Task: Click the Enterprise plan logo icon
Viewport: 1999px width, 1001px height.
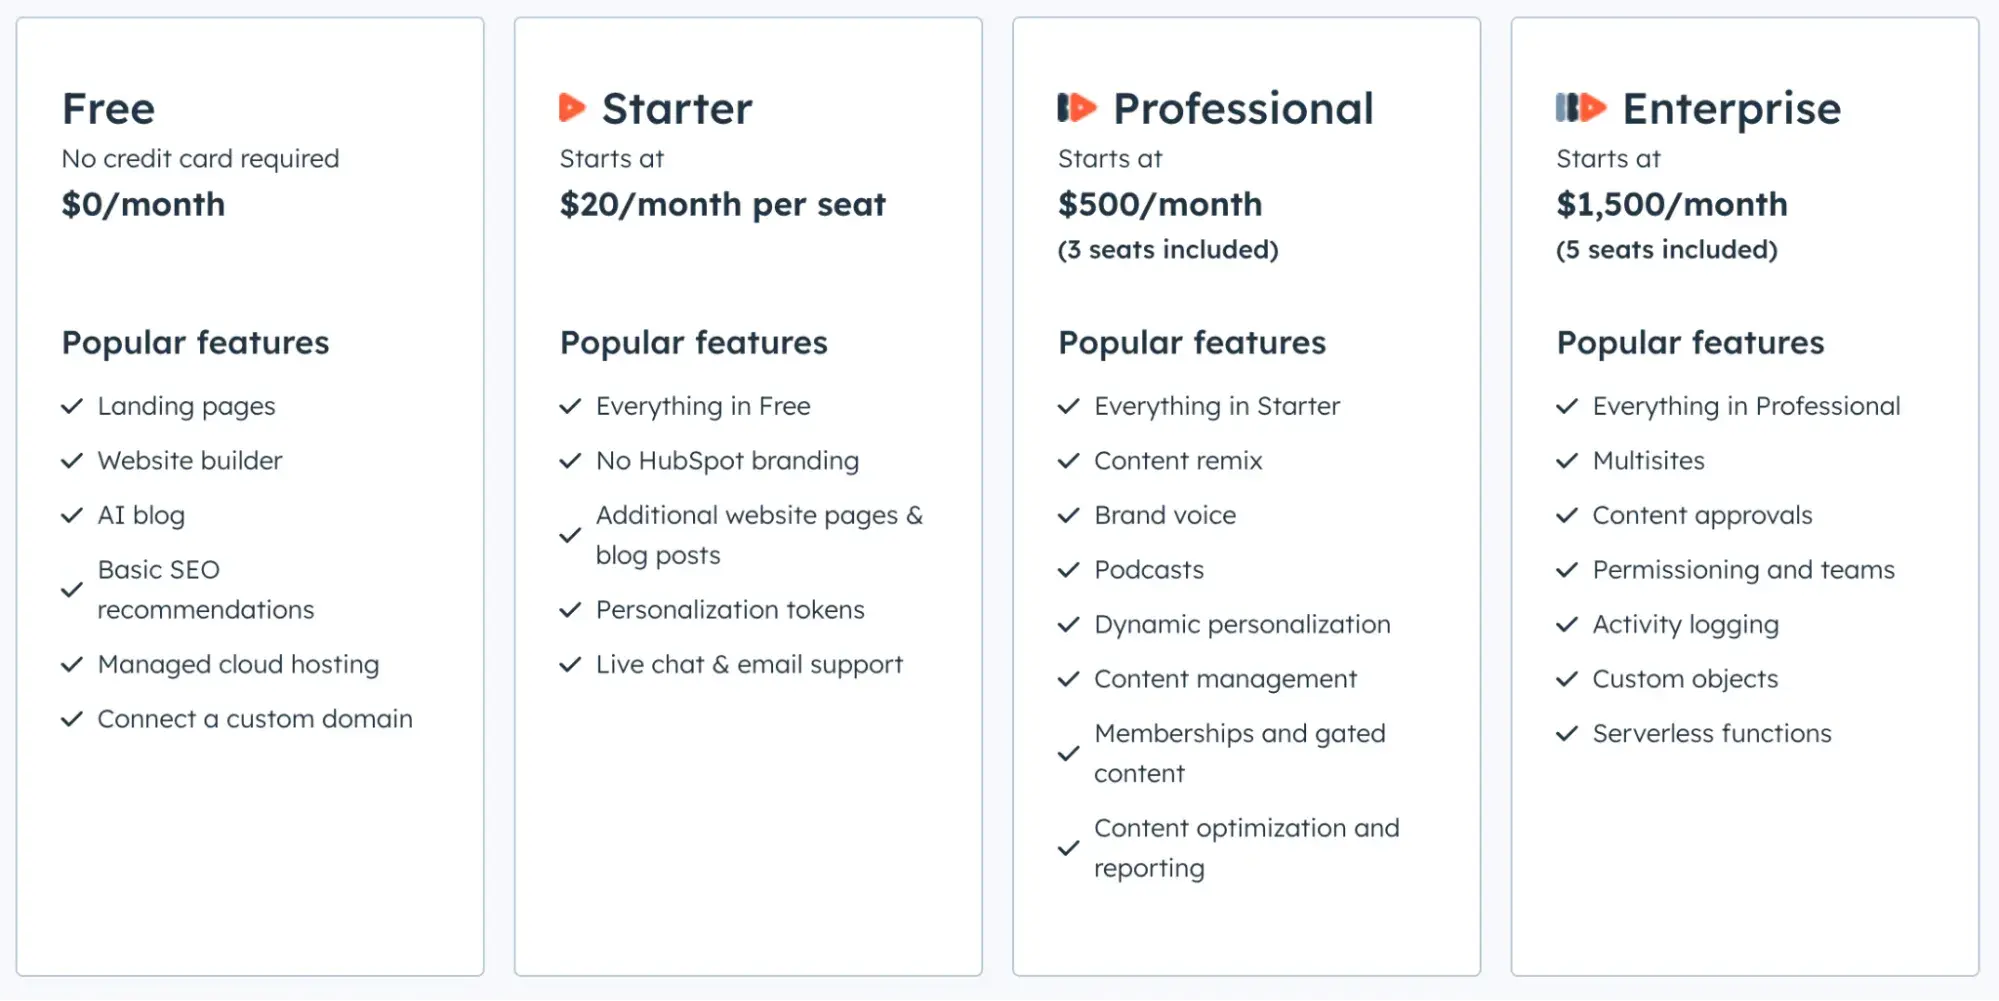Action: 1580,107
